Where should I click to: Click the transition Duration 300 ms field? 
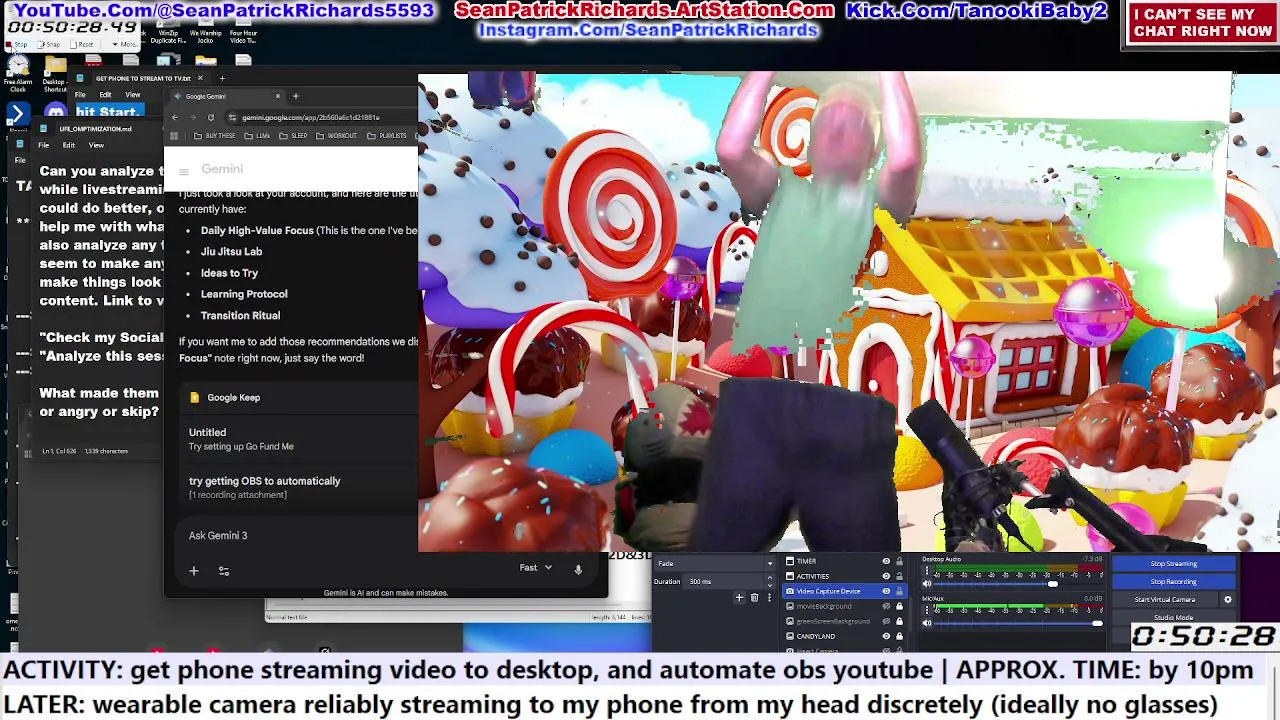point(724,581)
